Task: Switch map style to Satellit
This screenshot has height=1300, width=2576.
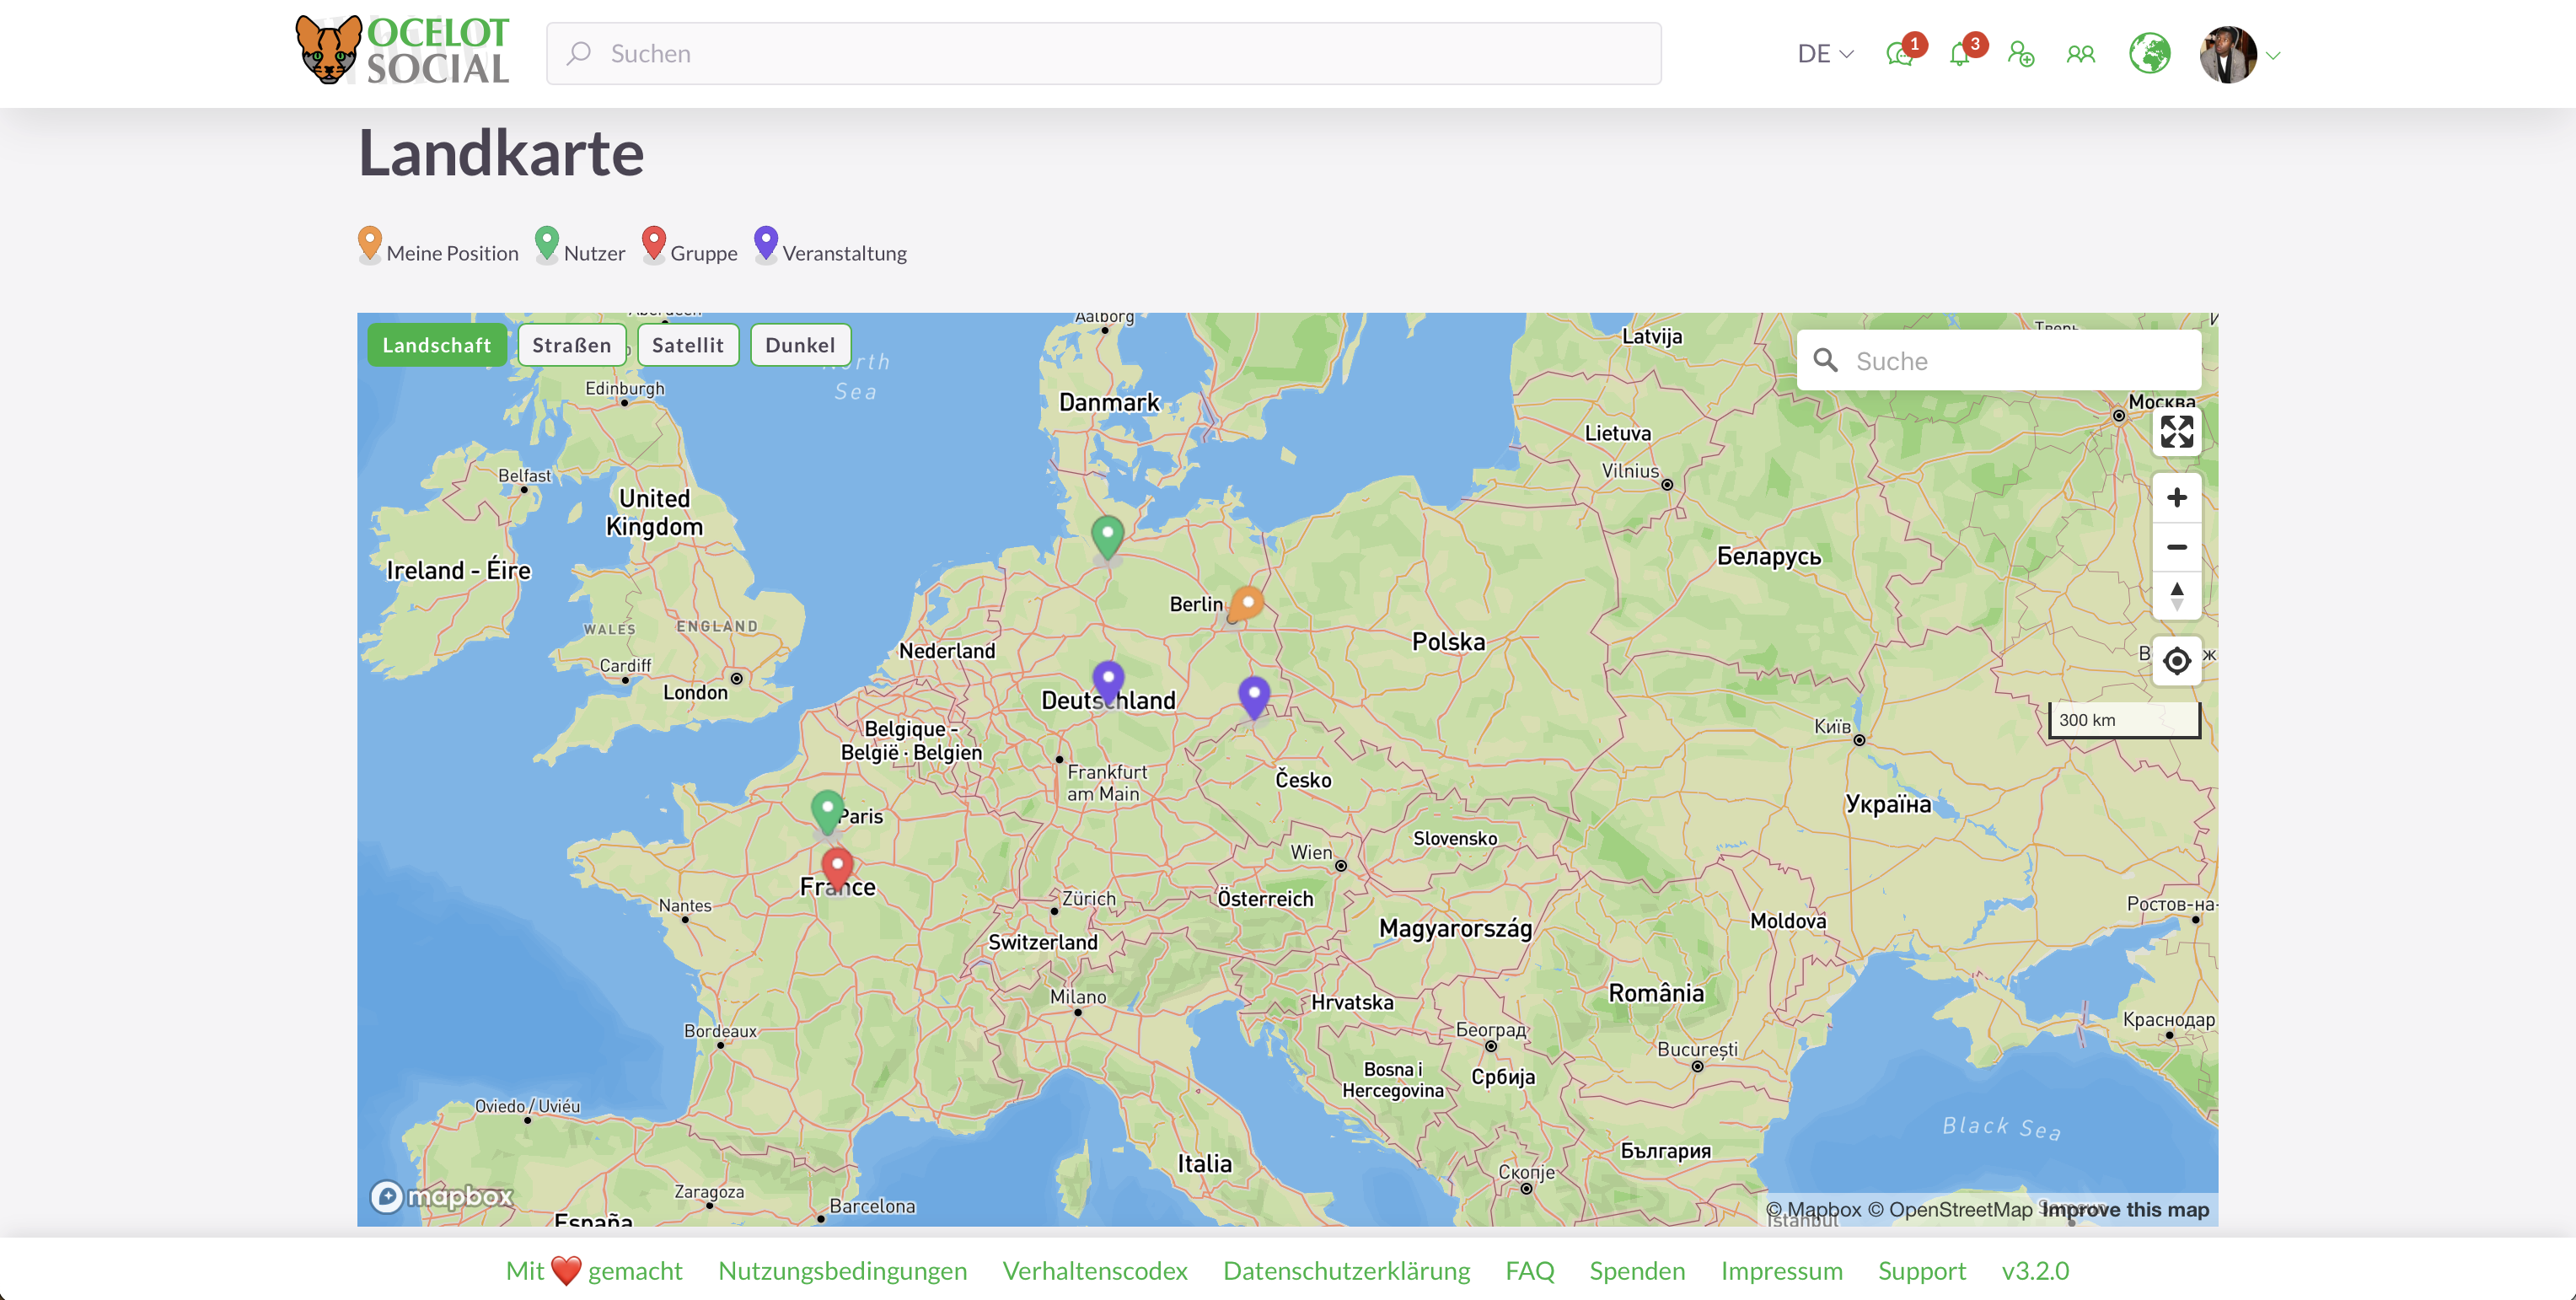Action: [687, 345]
